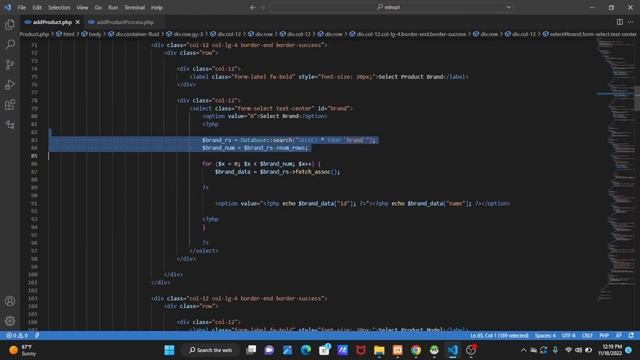The height and width of the screenshot is (360, 640).
Task: Open the Extensions view
Action: pyautogui.click(x=10, y=104)
